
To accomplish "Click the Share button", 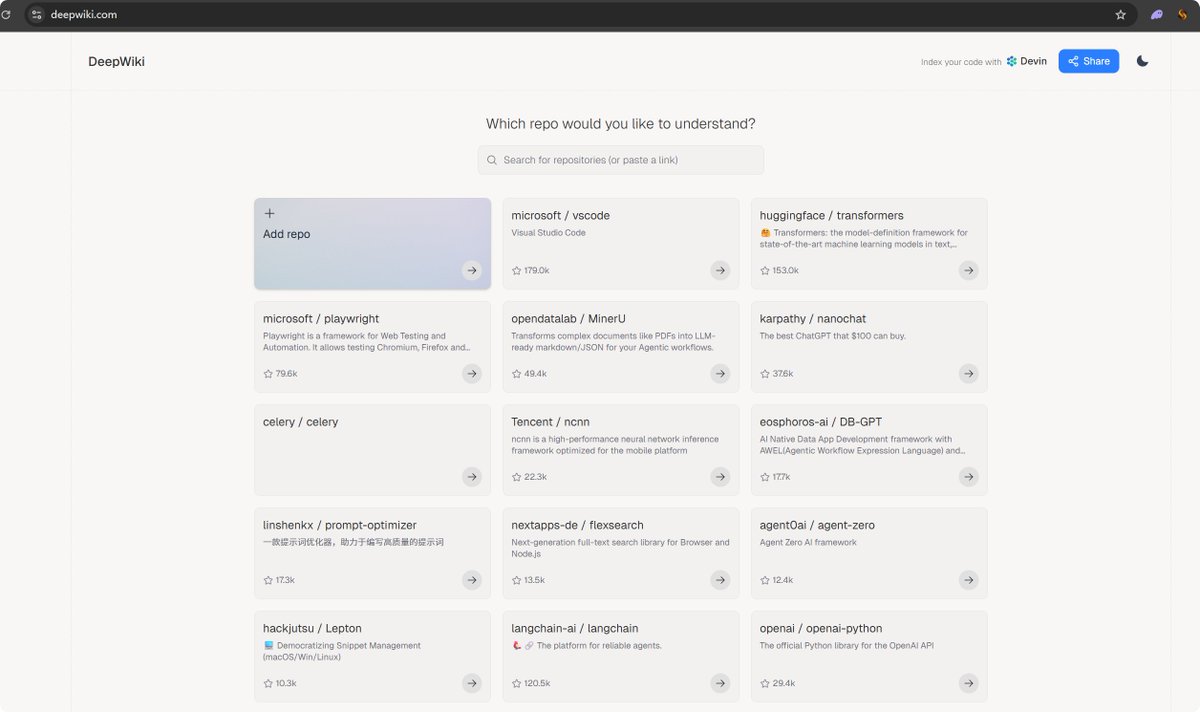I will click(1089, 61).
